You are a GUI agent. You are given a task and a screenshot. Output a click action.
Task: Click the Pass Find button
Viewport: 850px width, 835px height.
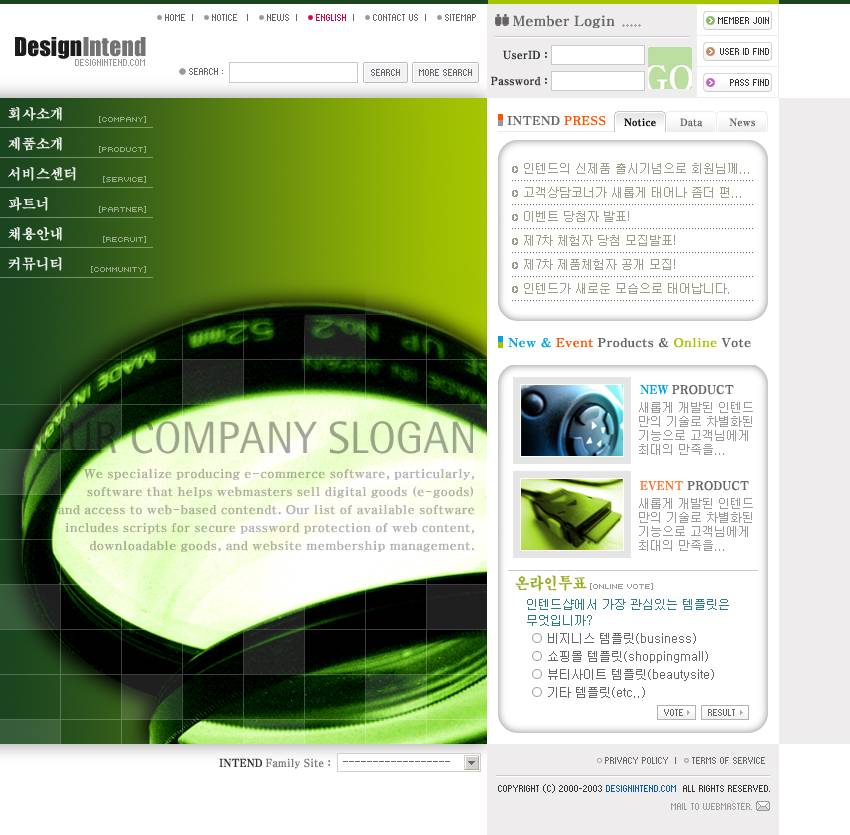737,82
